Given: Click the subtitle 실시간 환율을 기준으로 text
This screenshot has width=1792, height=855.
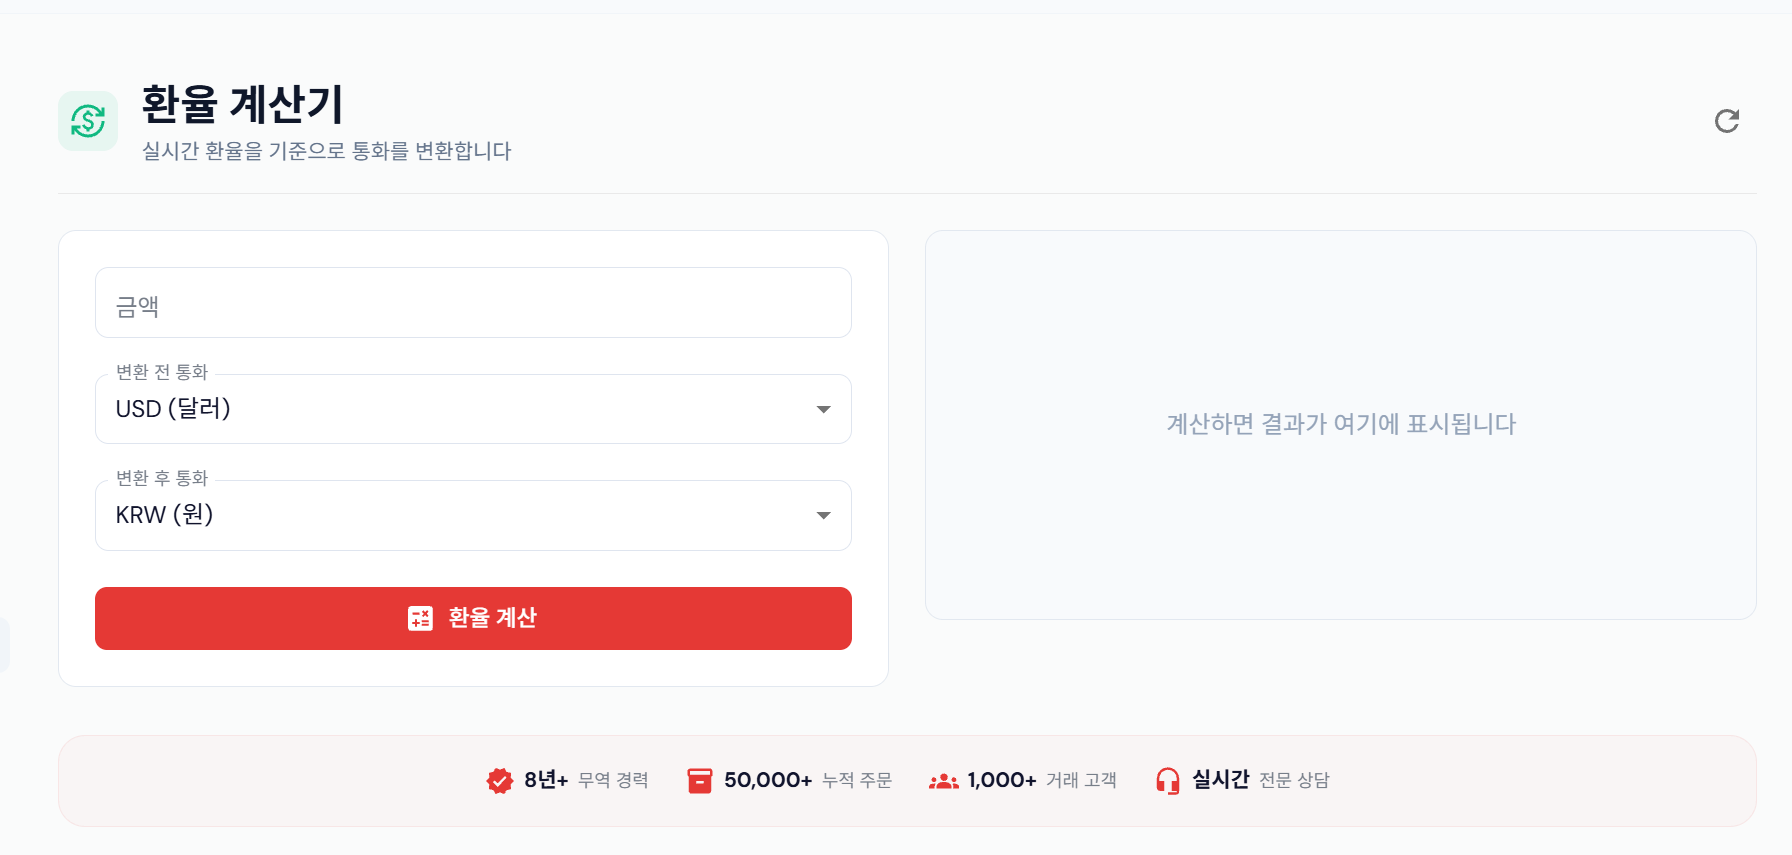Looking at the screenshot, I should click(x=244, y=151).
